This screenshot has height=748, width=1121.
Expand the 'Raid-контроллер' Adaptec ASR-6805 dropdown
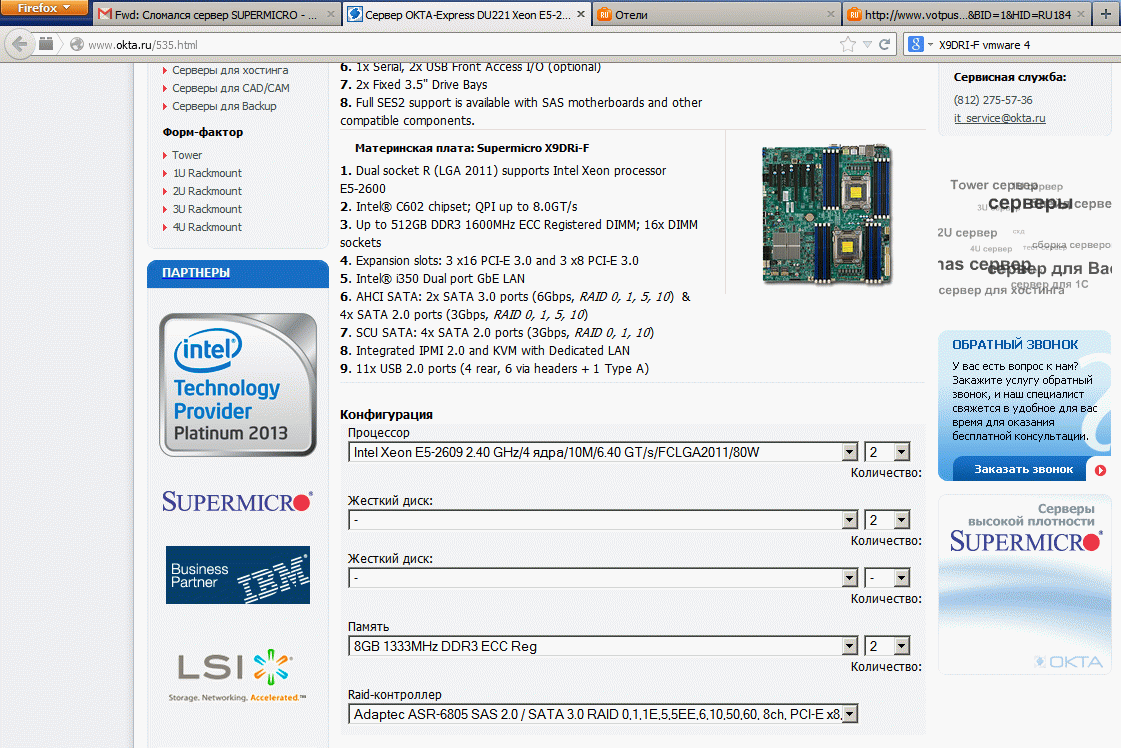603,714
